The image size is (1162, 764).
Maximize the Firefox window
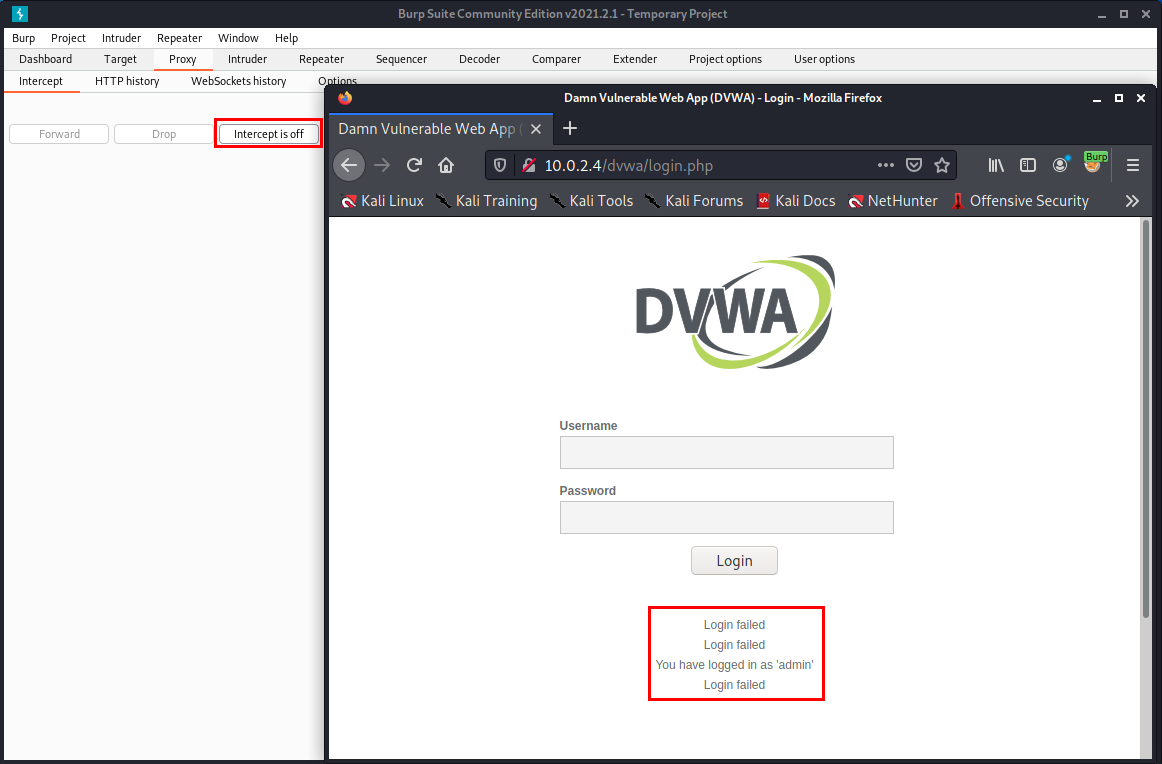1119,98
